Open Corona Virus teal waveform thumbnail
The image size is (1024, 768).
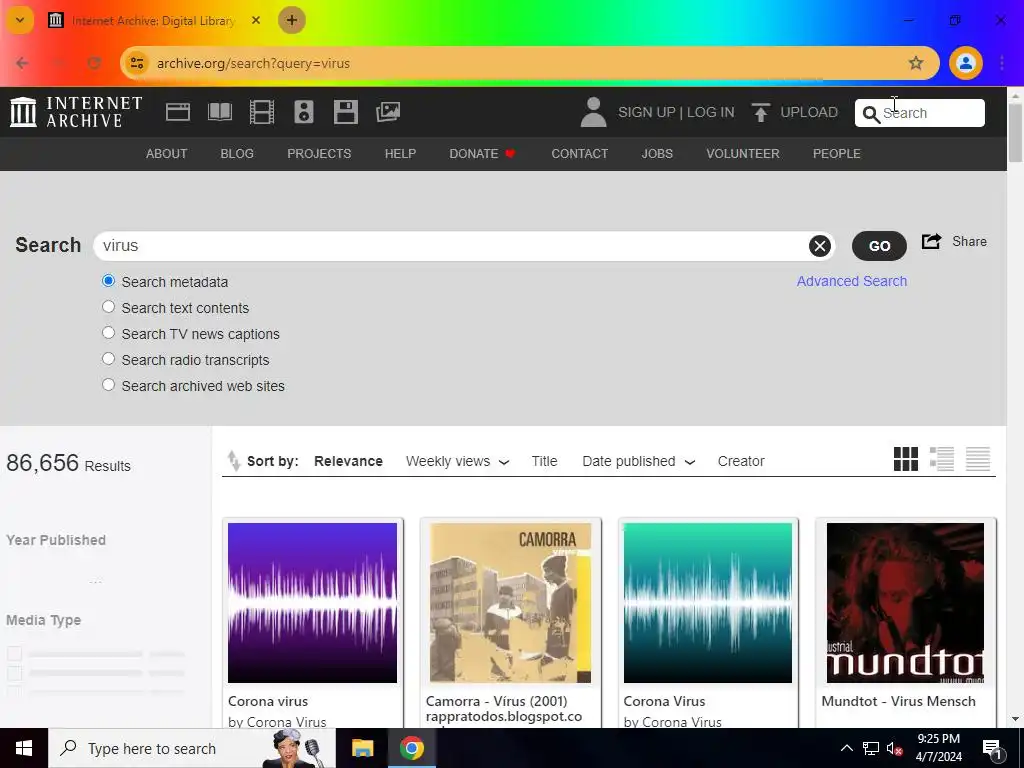[708, 602]
